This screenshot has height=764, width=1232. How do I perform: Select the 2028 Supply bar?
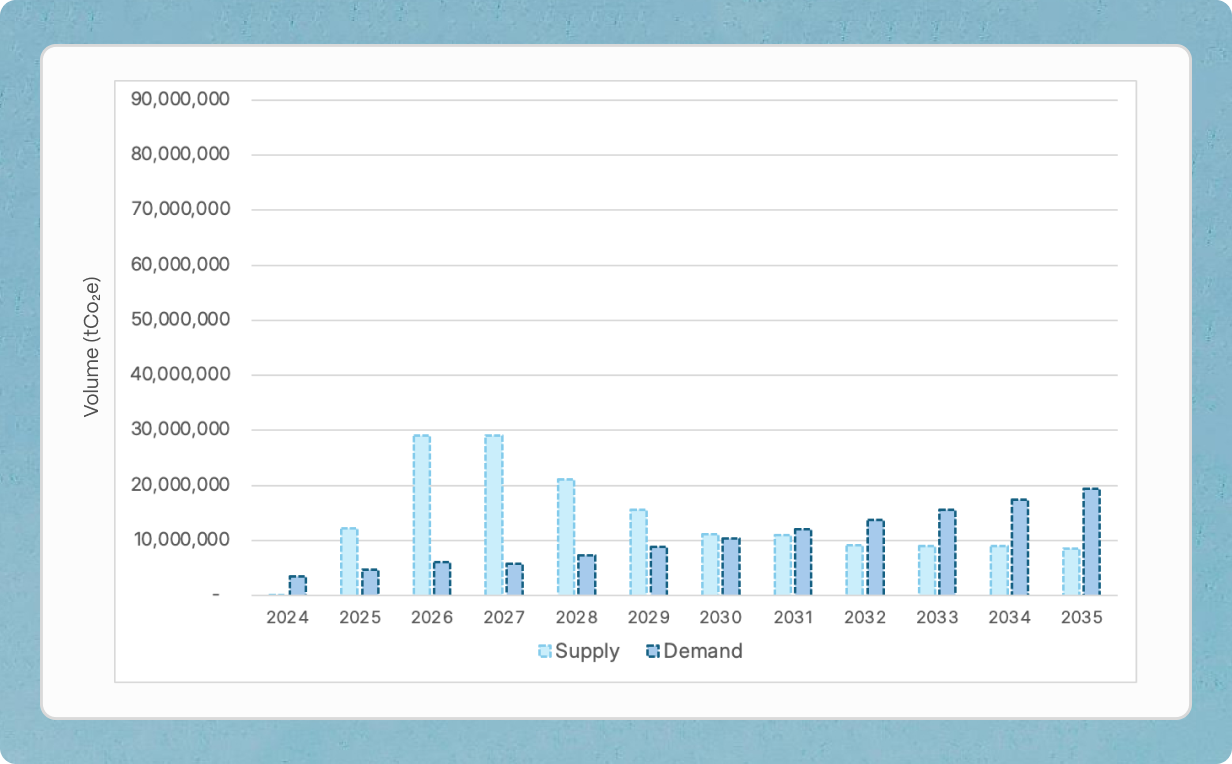click(x=564, y=535)
